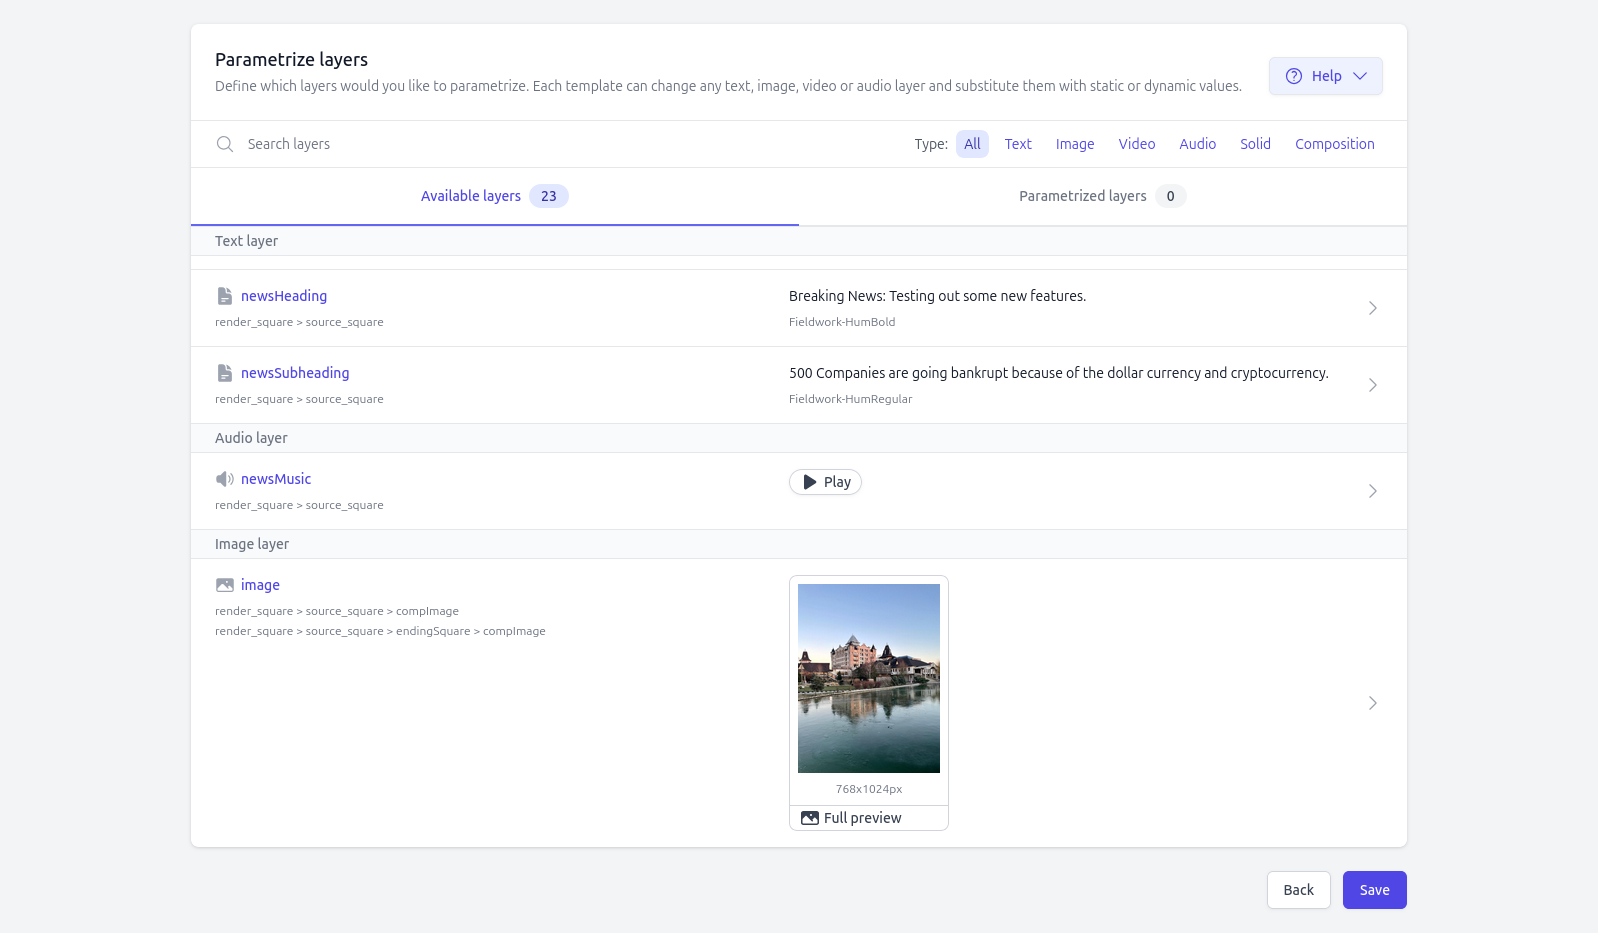The height and width of the screenshot is (933, 1598).
Task: Click the newsSubheading document icon
Action: [225, 373]
